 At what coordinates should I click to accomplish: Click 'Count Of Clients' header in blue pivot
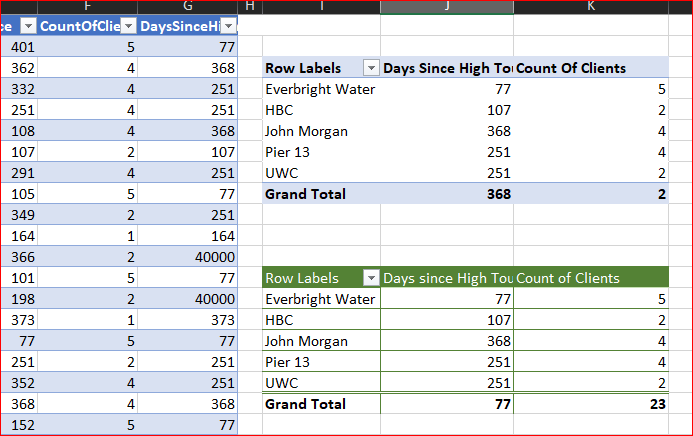[x=591, y=68]
